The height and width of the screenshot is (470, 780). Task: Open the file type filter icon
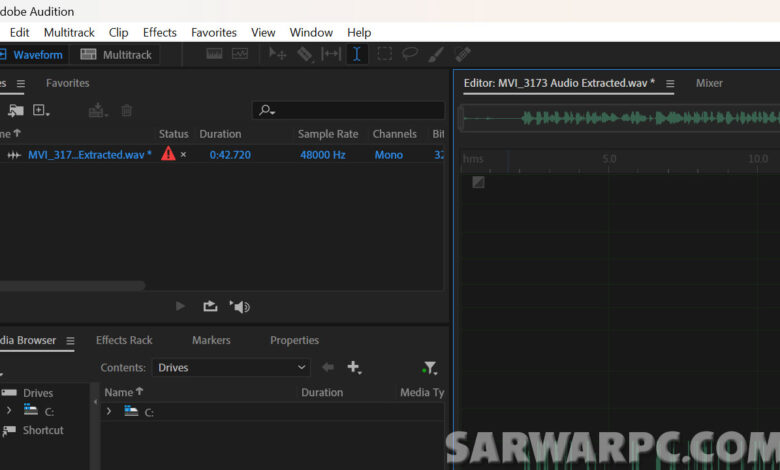point(429,368)
